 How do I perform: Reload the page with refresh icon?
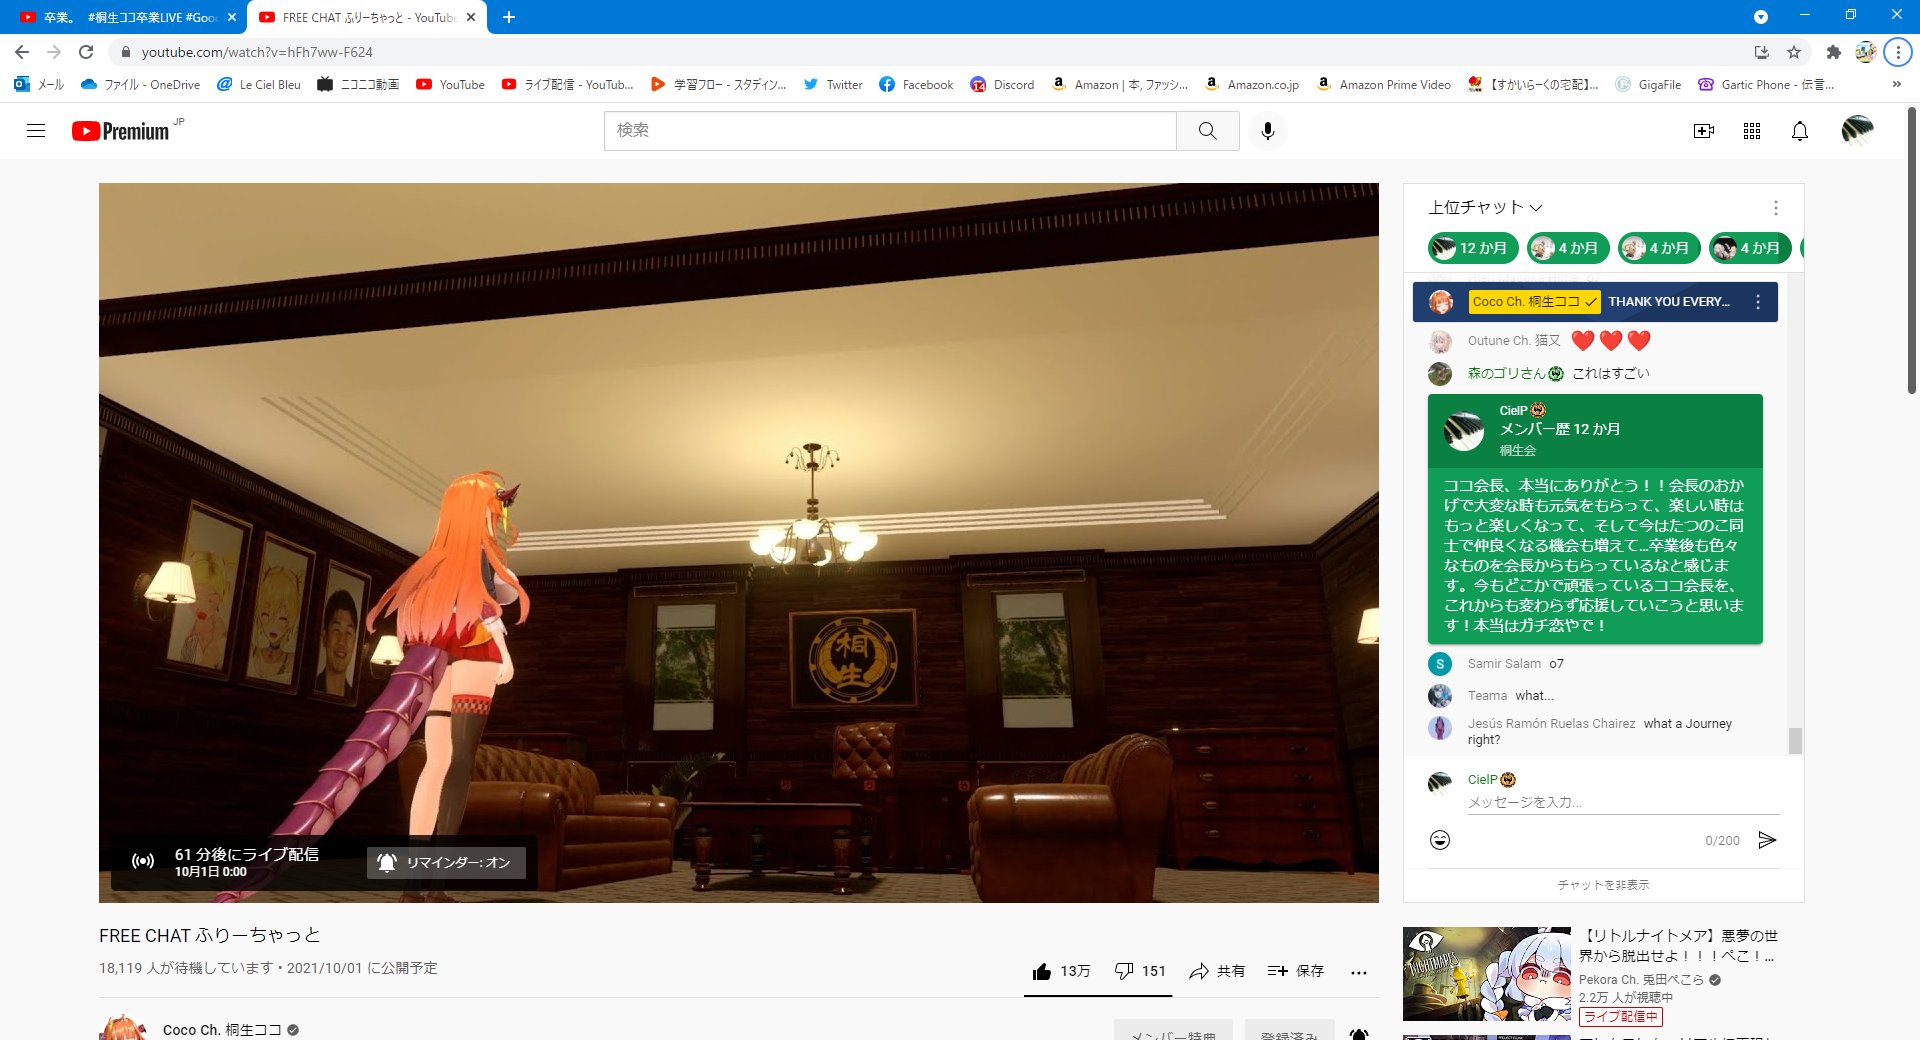[x=86, y=52]
